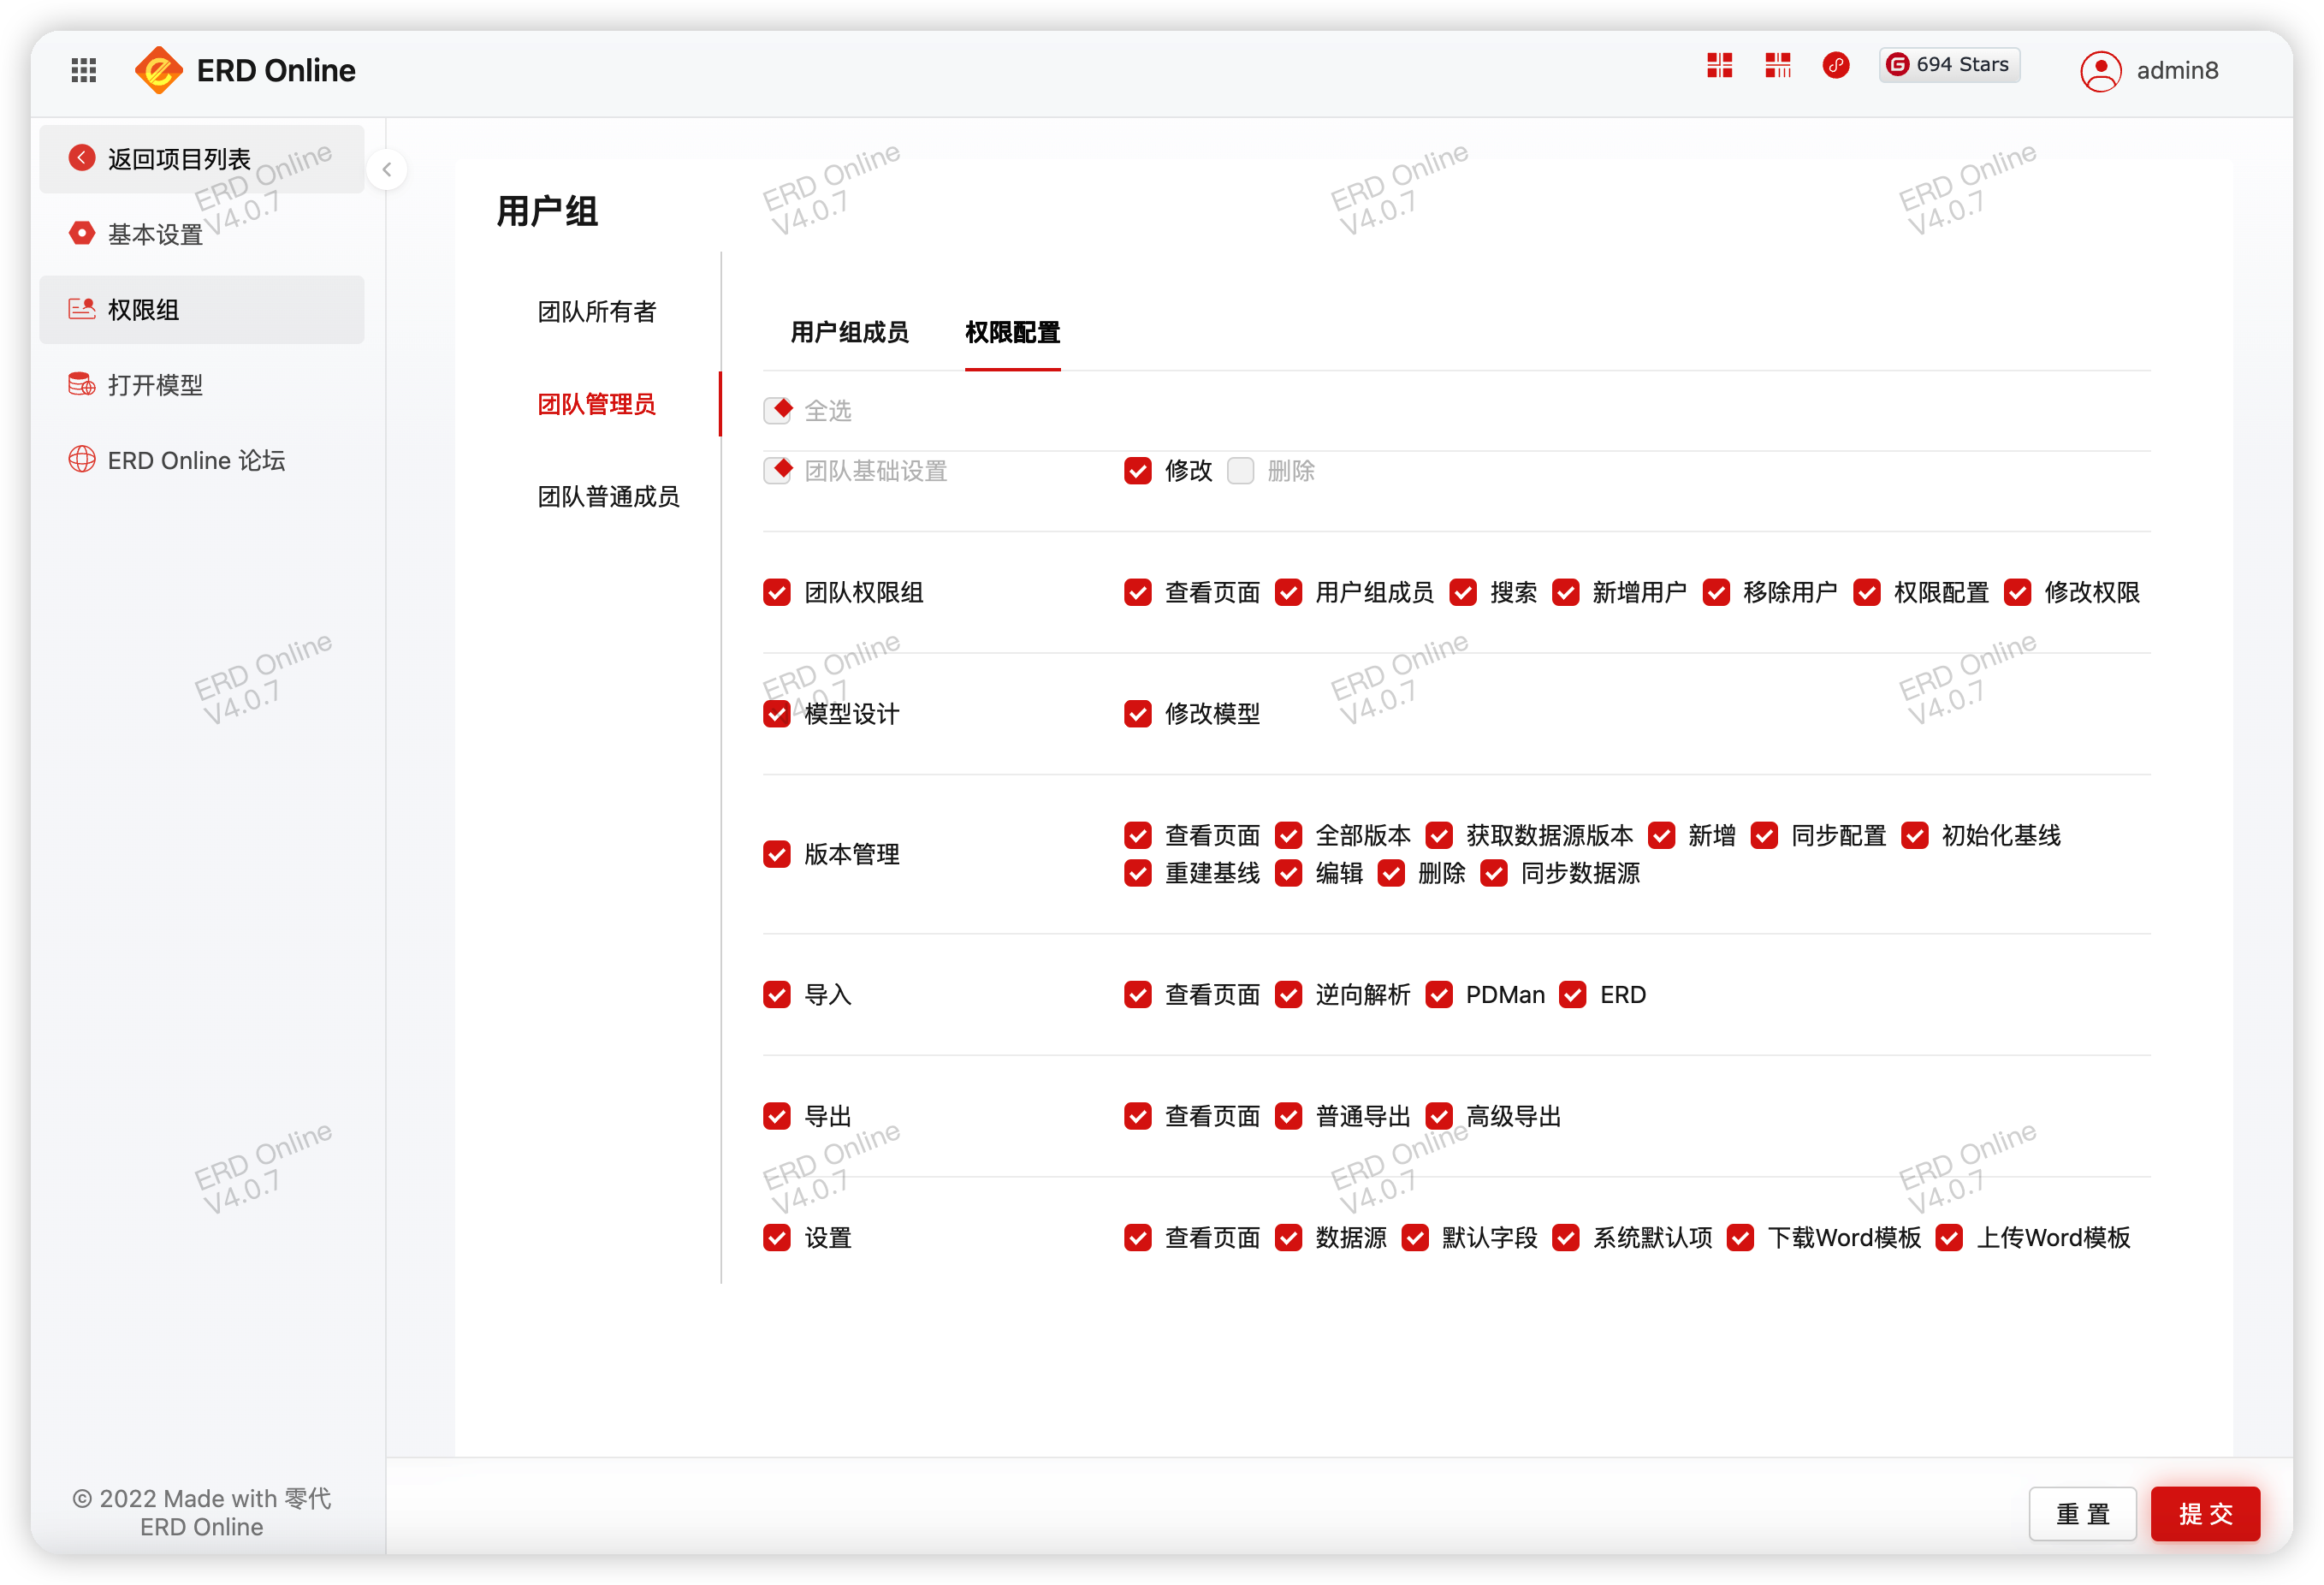Screen dimensions: 2324x1585
Task: Click the 打开模型 database icon
Action: (82, 384)
